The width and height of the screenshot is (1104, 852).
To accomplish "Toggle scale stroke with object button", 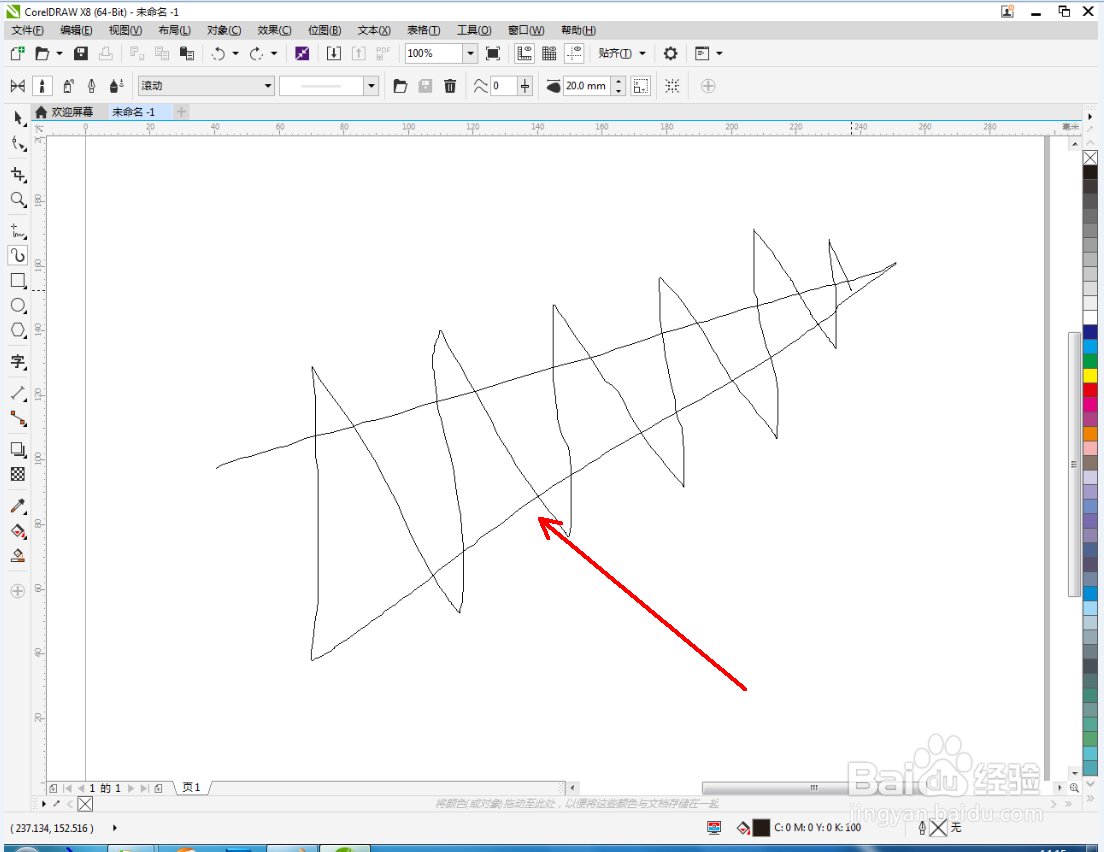I will (x=641, y=86).
